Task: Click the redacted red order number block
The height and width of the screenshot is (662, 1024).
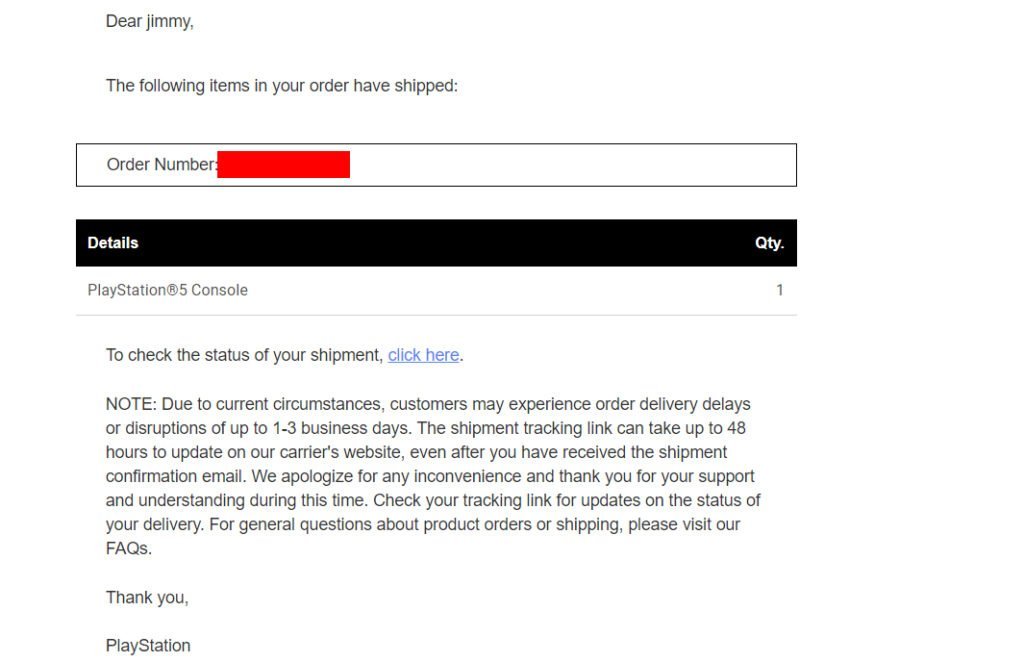Action: point(283,165)
